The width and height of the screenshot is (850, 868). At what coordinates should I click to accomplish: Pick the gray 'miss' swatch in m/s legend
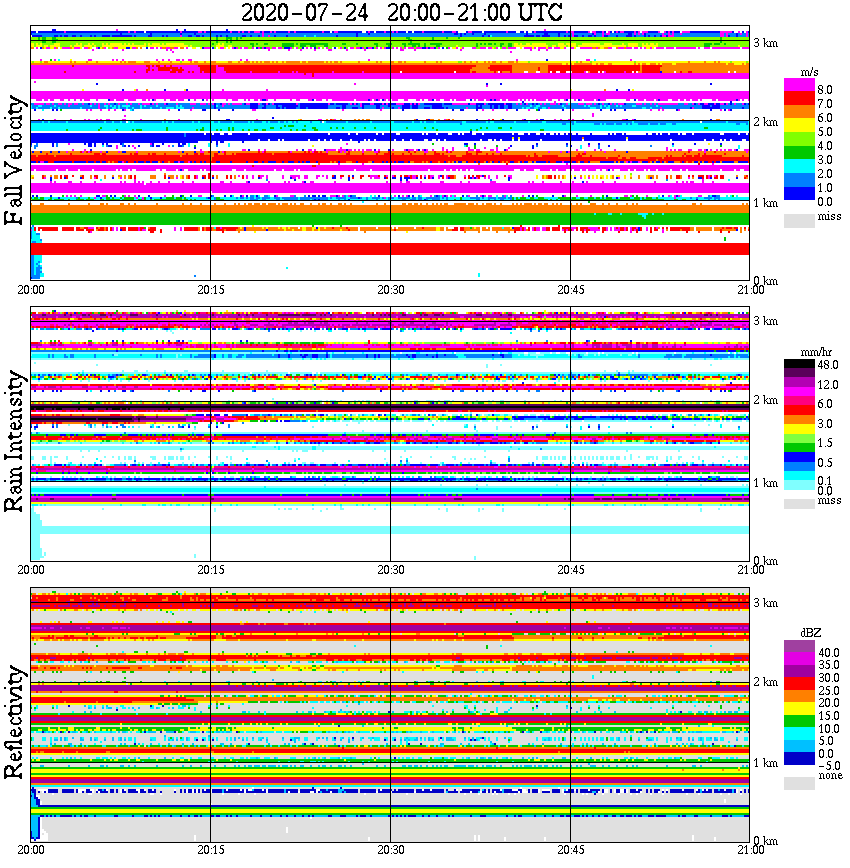point(799,220)
